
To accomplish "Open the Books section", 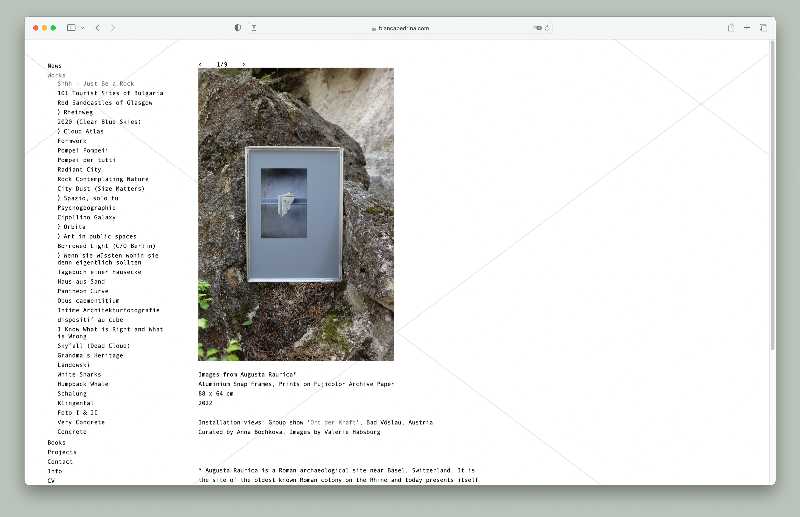I will coord(57,442).
